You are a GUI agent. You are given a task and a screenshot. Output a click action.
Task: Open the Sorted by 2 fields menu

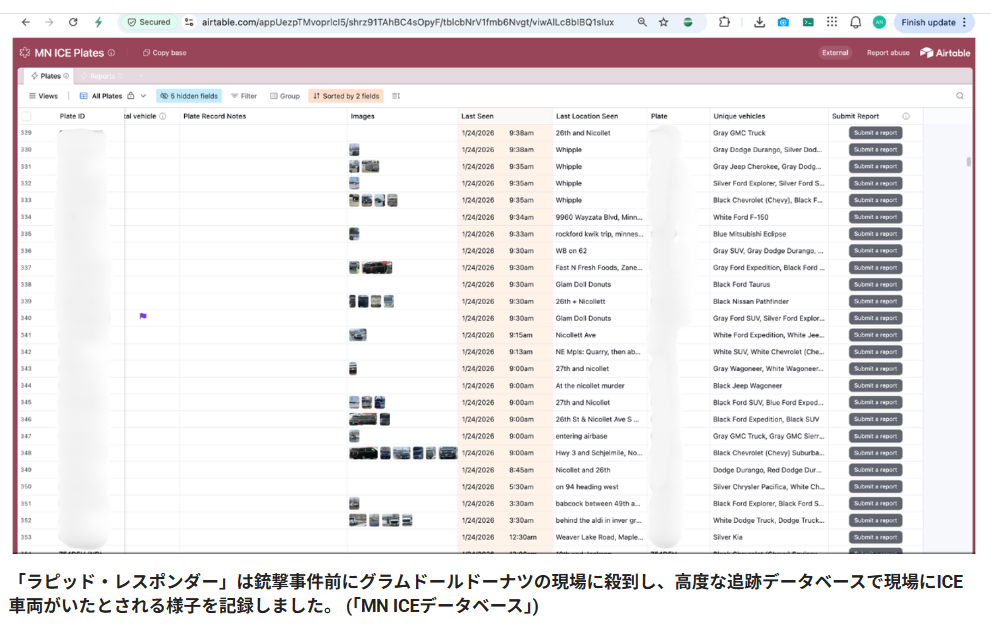coord(345,96)
